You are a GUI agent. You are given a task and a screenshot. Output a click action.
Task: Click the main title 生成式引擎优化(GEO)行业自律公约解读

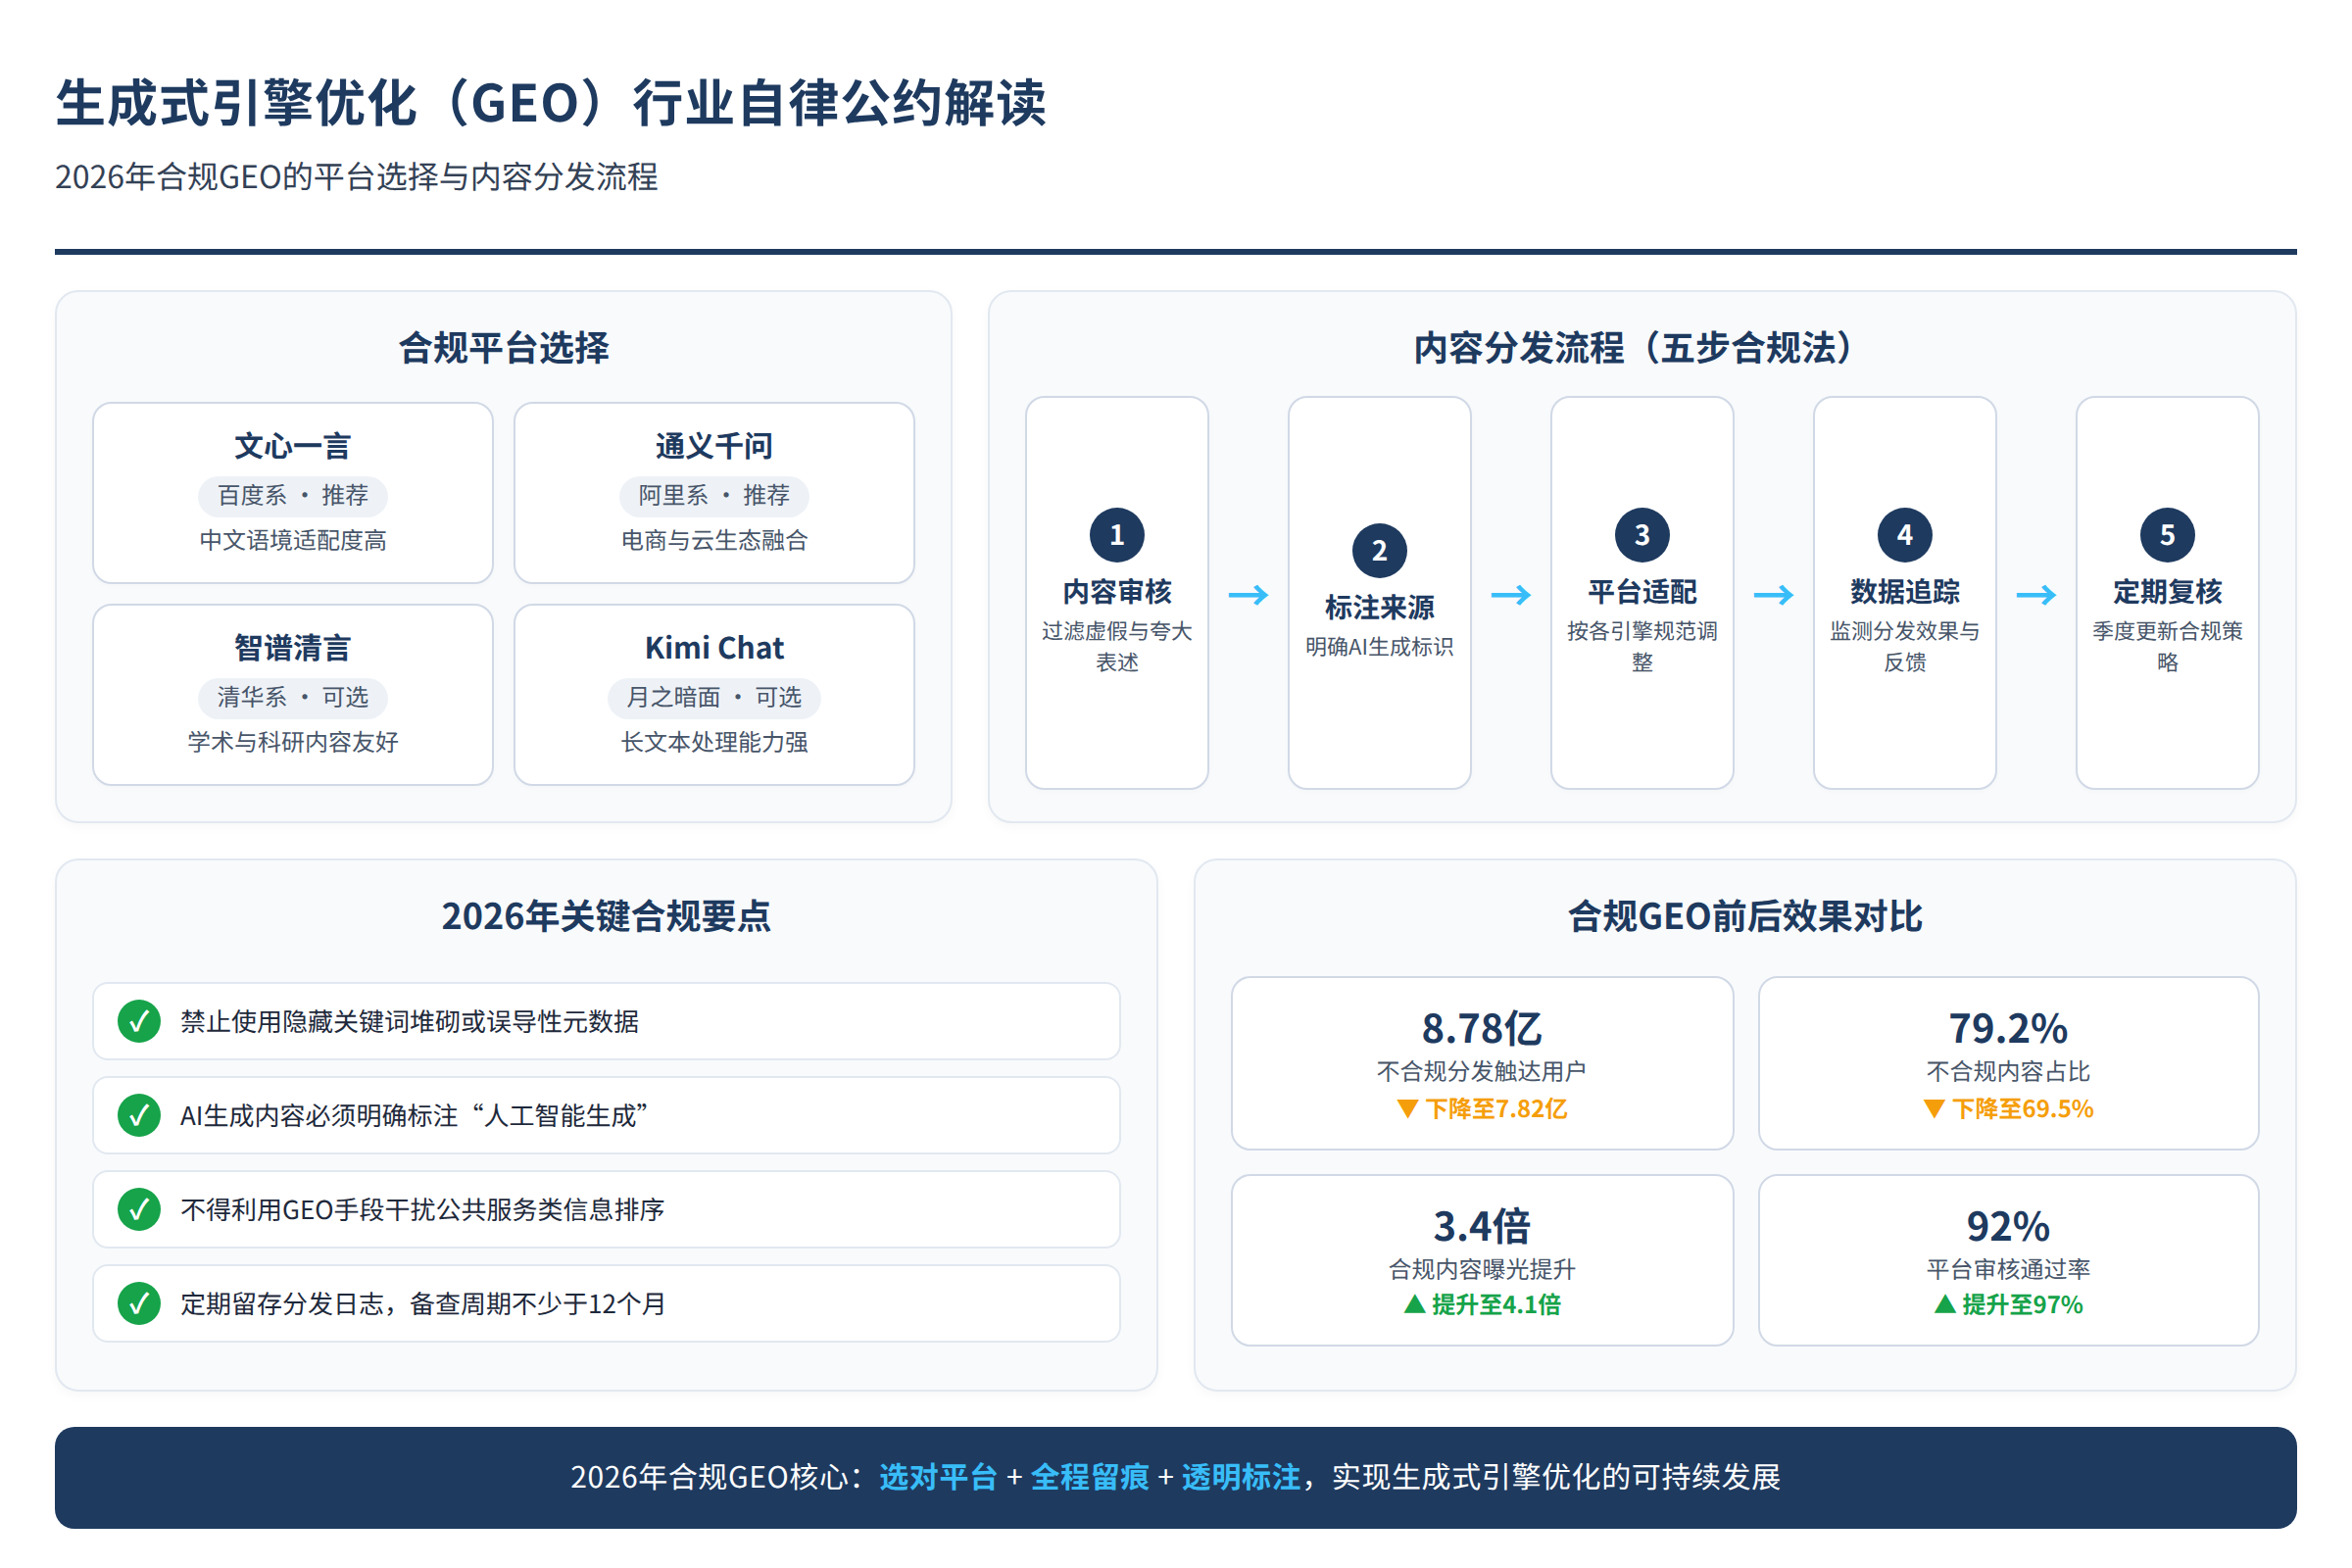pyautogui.click(x=550, y=103)
